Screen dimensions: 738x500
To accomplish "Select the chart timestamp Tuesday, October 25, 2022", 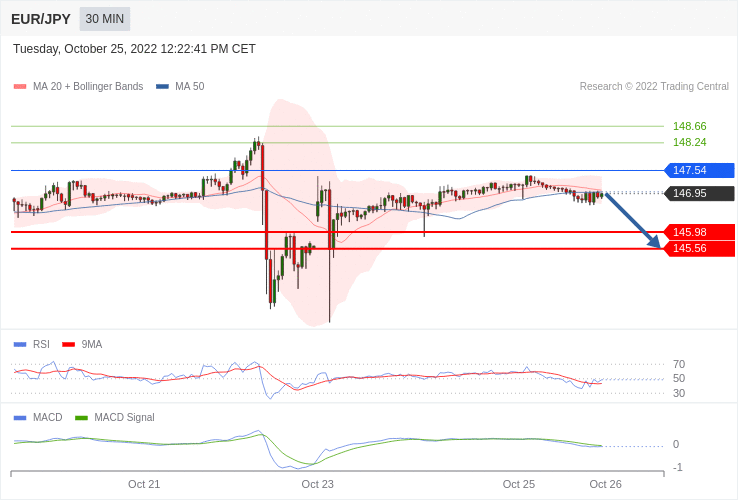I will (134, 49).
